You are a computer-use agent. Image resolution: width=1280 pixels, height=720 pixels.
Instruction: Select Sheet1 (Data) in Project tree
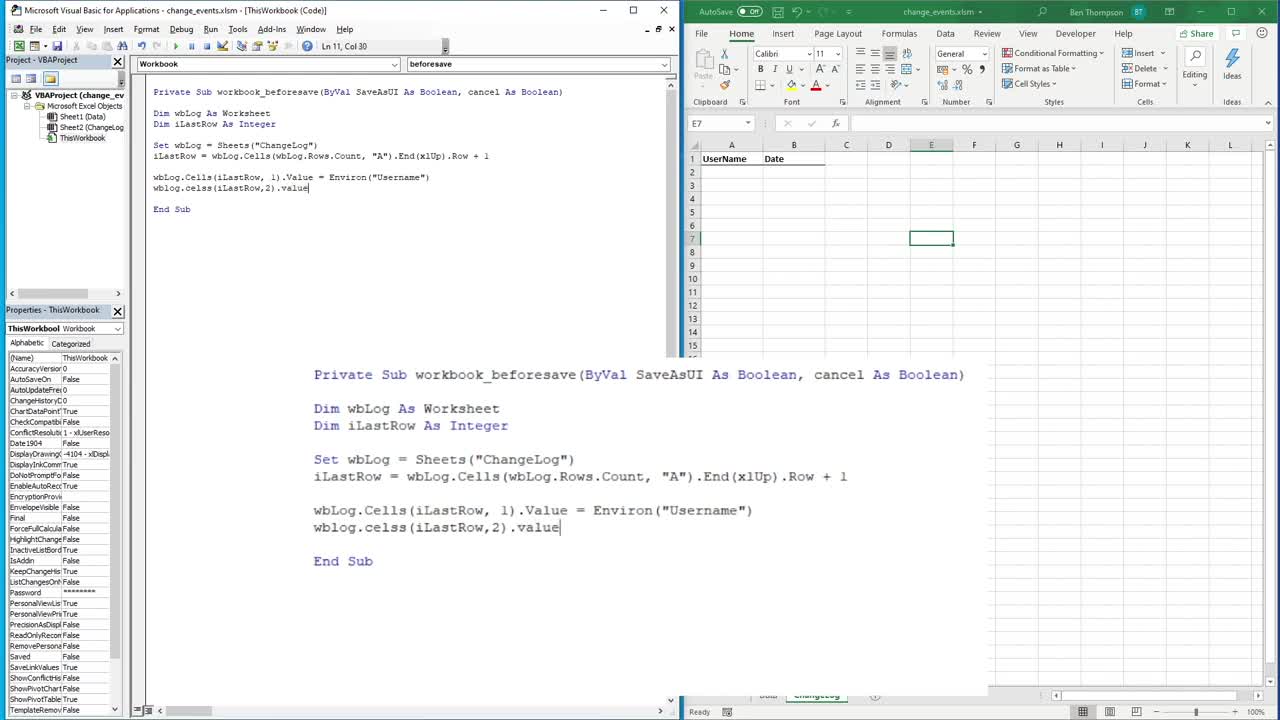82,117
